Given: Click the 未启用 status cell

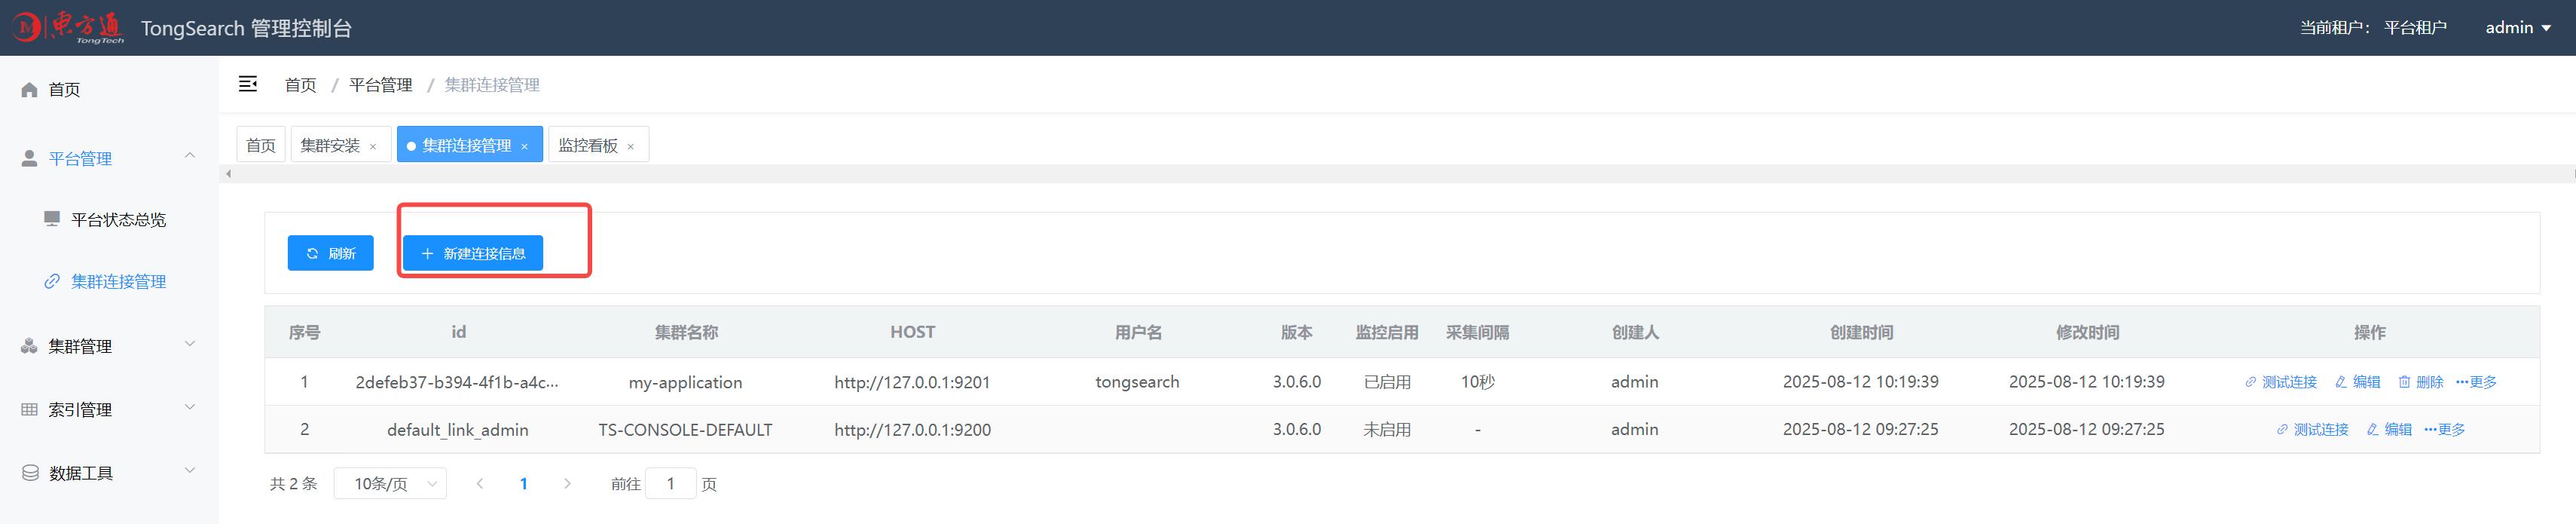Looking at the screenshot, I should pyautogui.click(x=1387, y=430).
